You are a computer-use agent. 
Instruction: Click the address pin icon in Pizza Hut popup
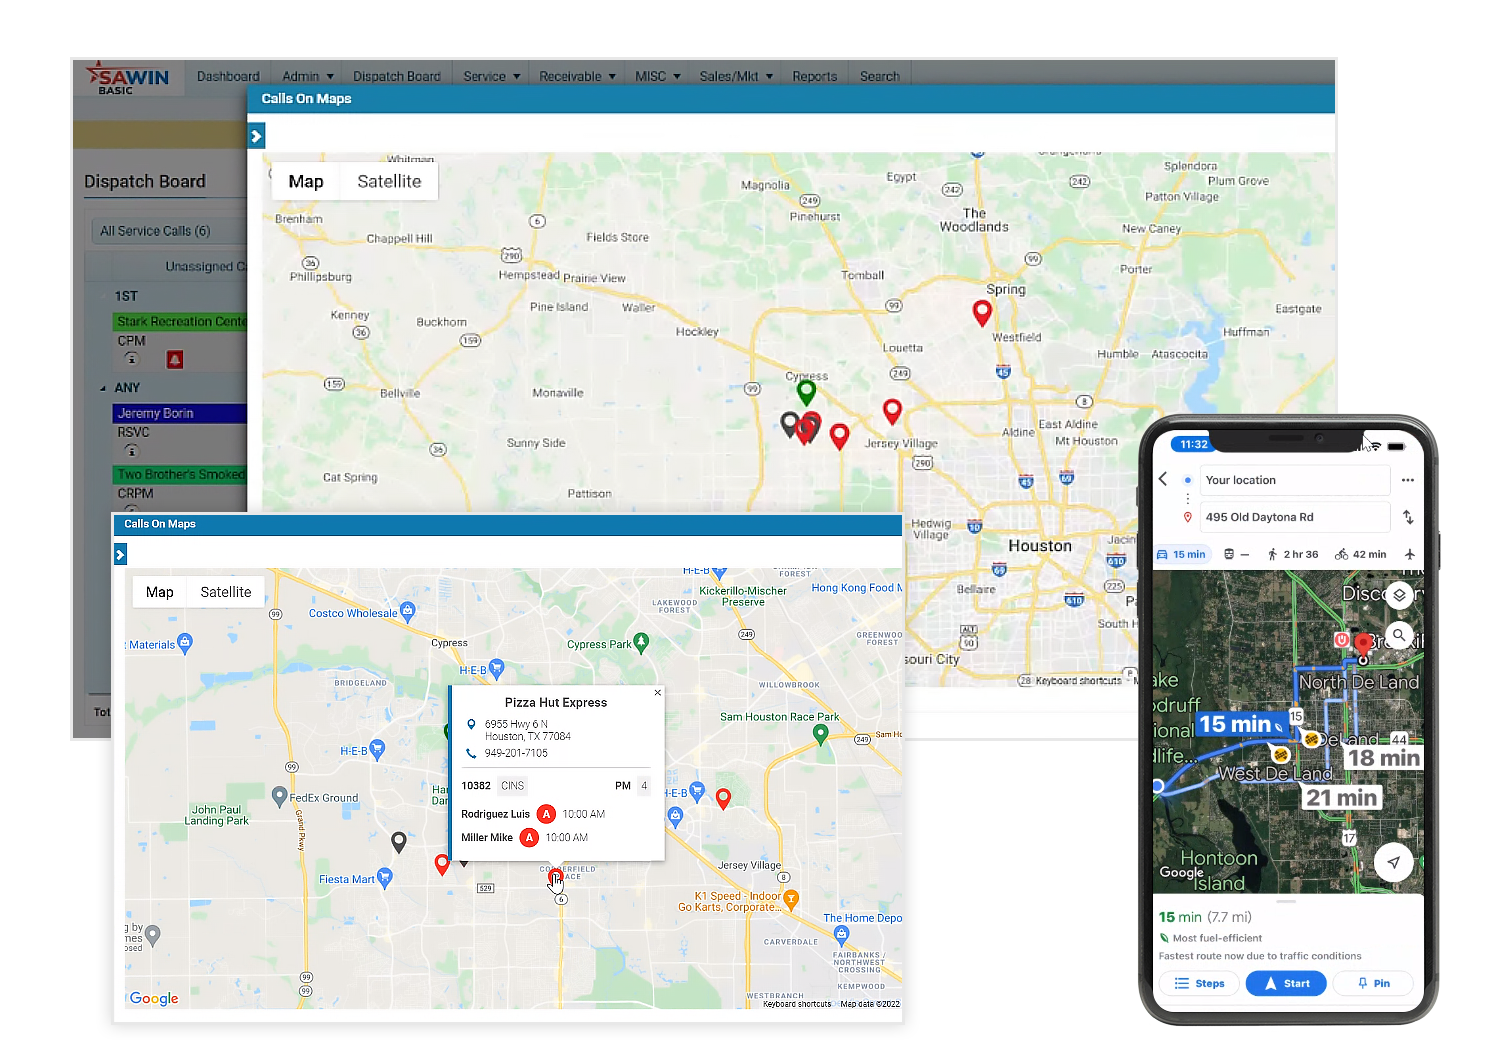tap(471, 724)
